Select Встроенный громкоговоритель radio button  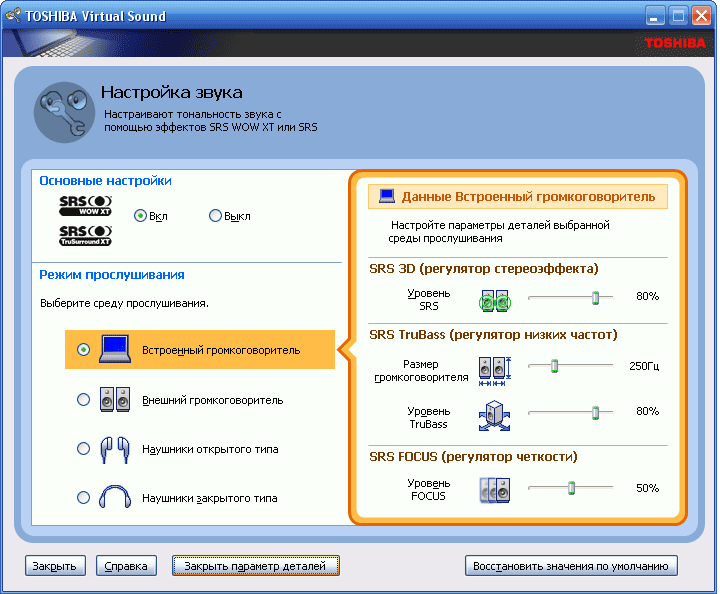[83, 349]
